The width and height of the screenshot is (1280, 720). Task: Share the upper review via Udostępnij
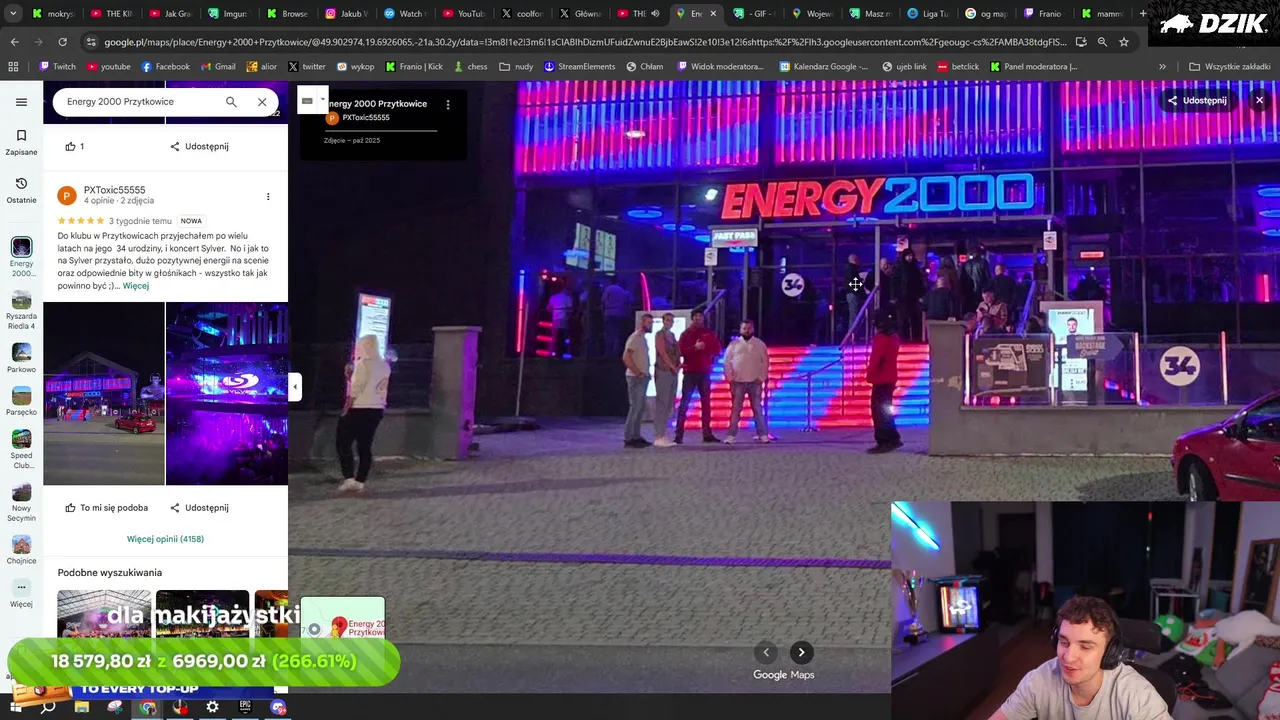pyautogui.click(x=199, y=146)
